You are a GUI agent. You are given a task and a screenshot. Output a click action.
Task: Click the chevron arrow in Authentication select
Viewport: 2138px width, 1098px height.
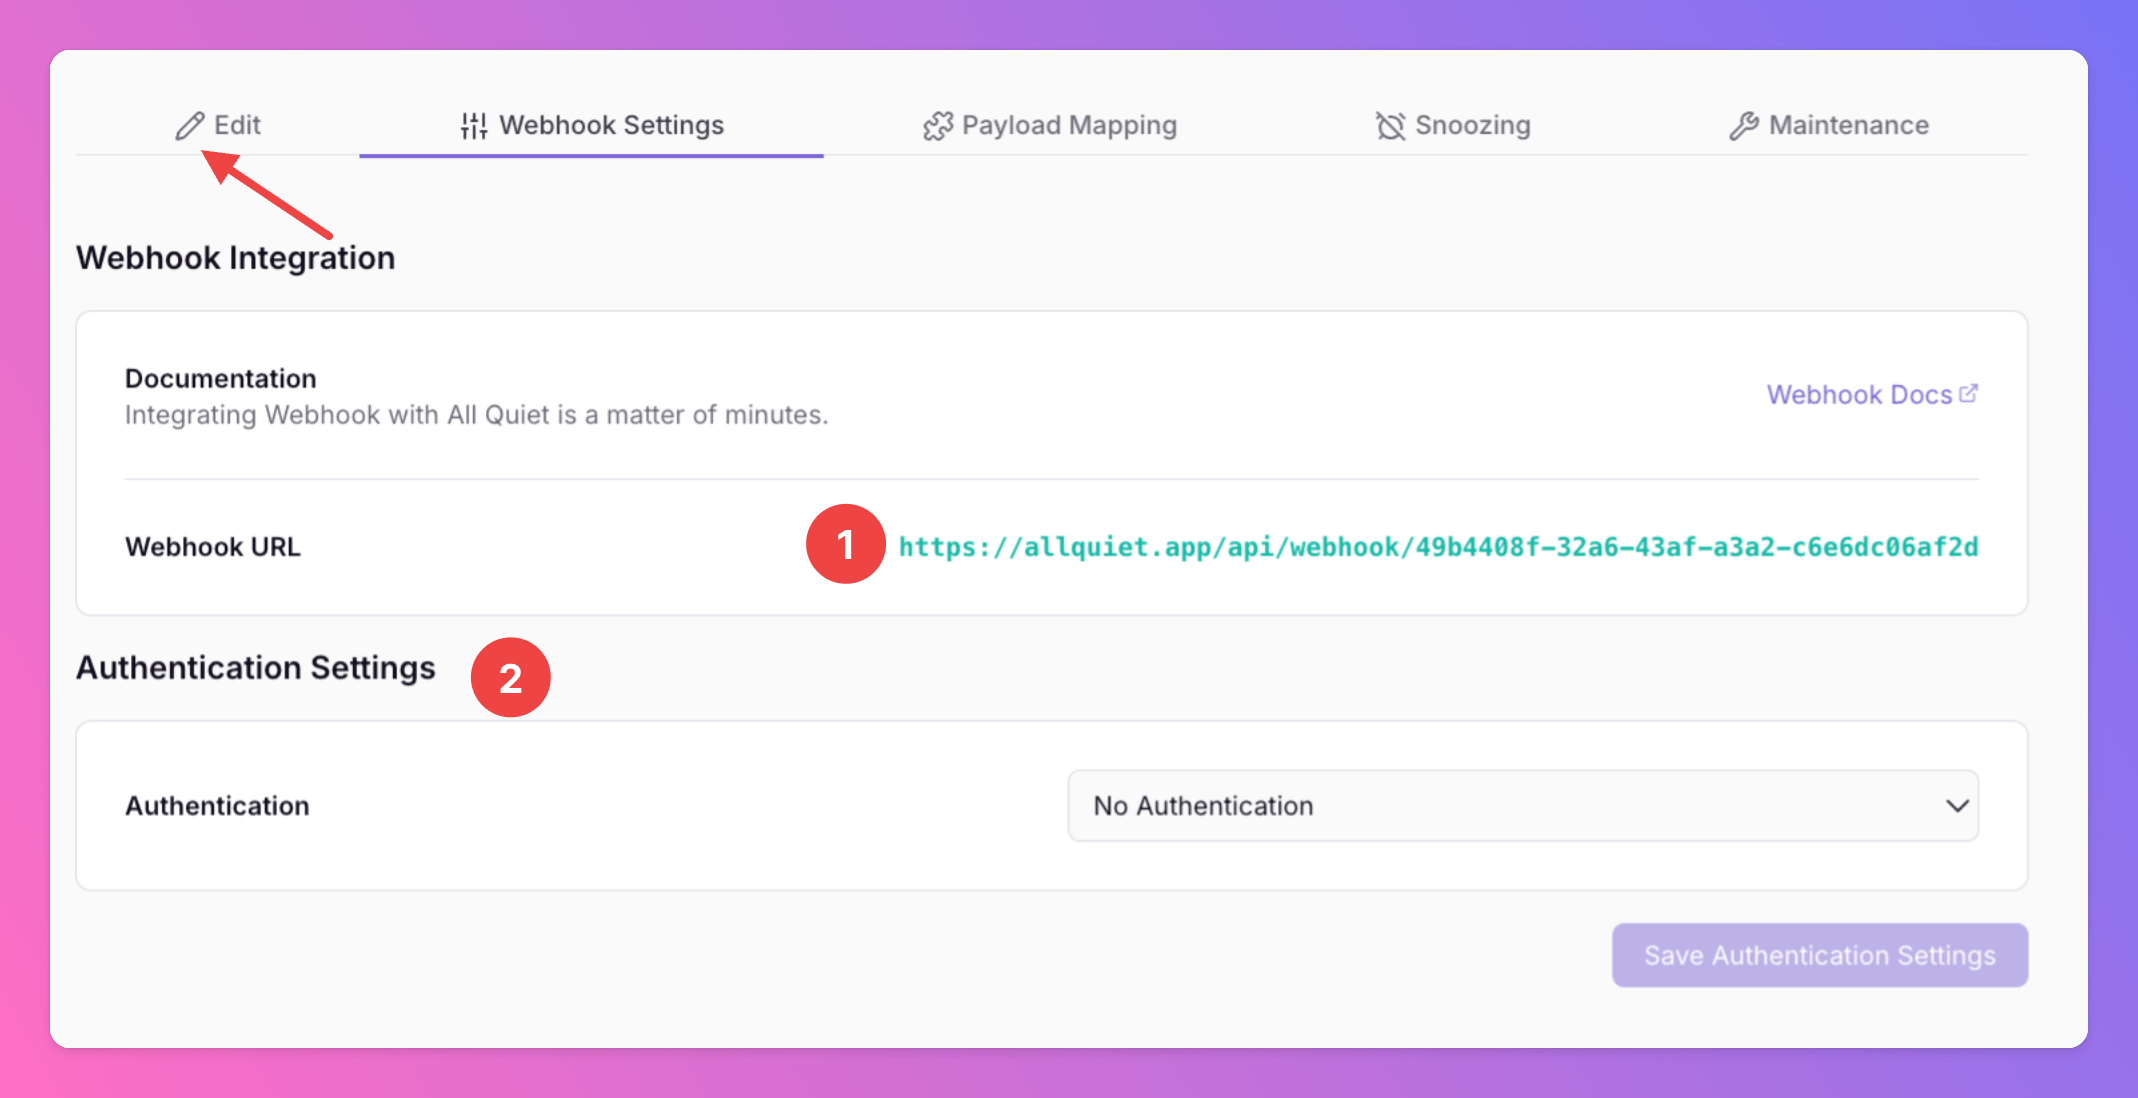(x=1957, y=806)
